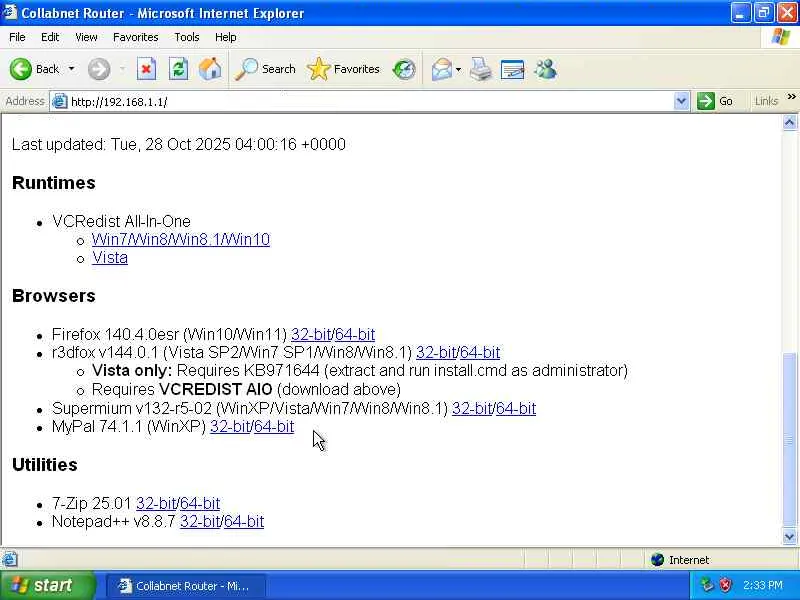Click the scrollbar up arrow
The height and width of the screenshot is (600, 800).
(x=789, y=122)
